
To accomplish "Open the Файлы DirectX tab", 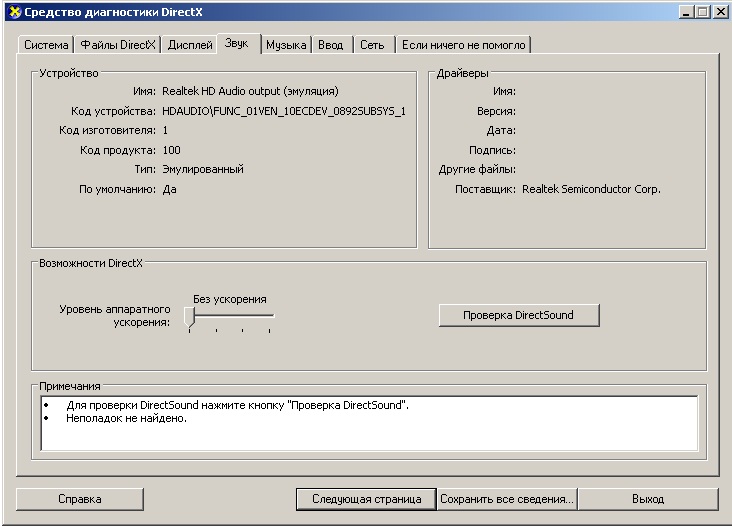I will tap(118, 45).
